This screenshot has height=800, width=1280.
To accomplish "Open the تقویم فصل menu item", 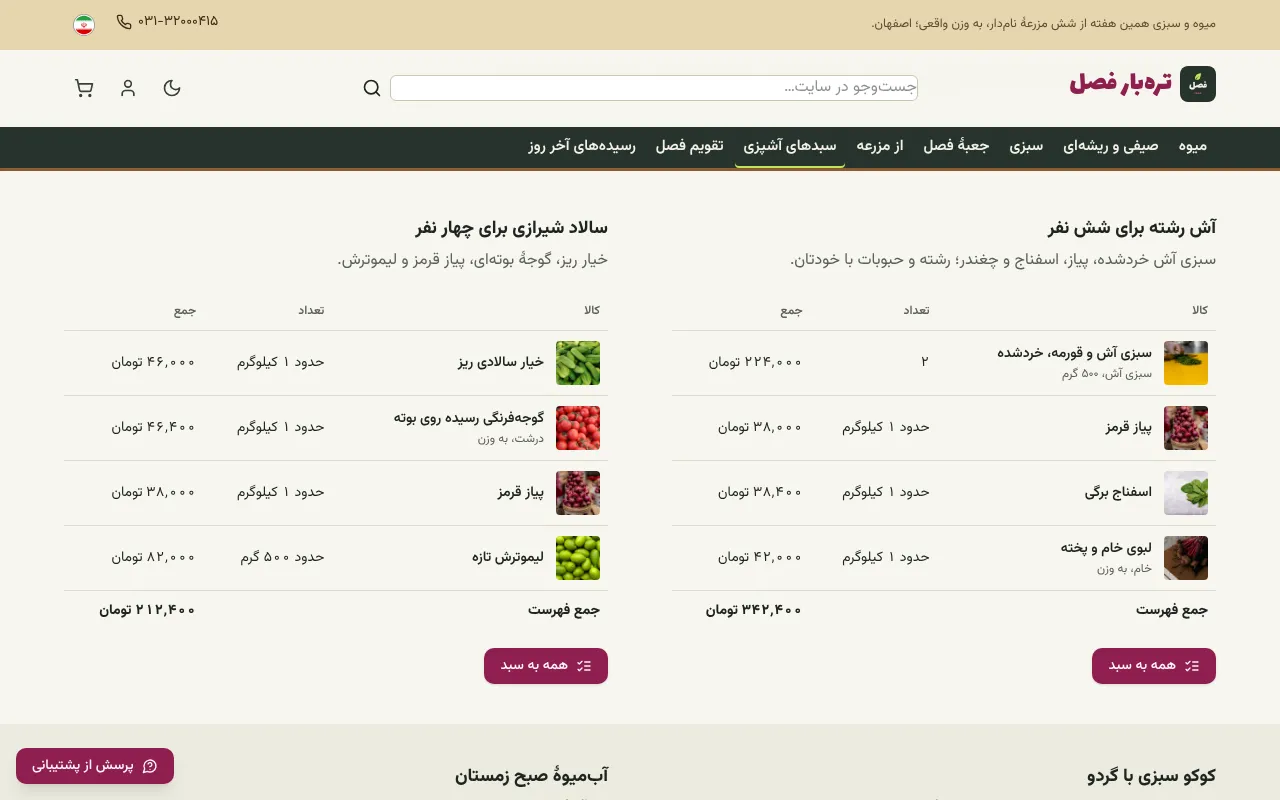I will click(690, 146).
